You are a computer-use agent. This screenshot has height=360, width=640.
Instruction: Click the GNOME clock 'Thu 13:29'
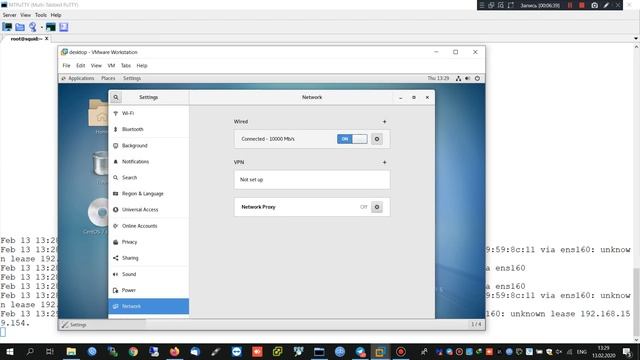[438, 78]
